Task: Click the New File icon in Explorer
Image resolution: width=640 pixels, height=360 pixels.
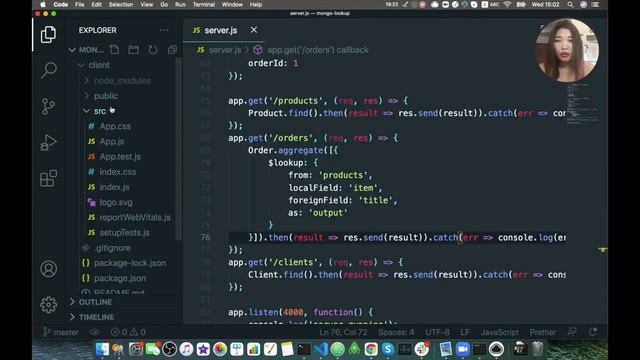Action: [x=115, y=50]
